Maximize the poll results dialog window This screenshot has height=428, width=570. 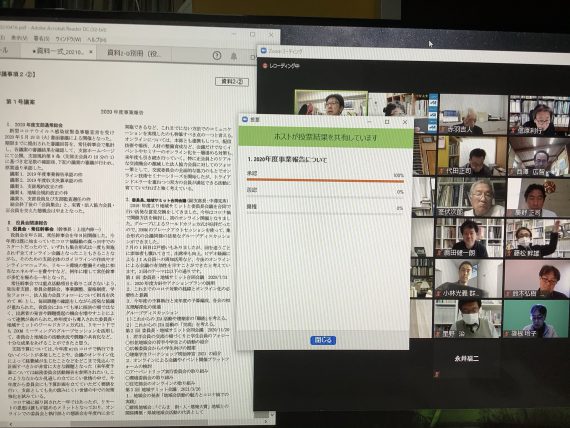coord(388,122)
